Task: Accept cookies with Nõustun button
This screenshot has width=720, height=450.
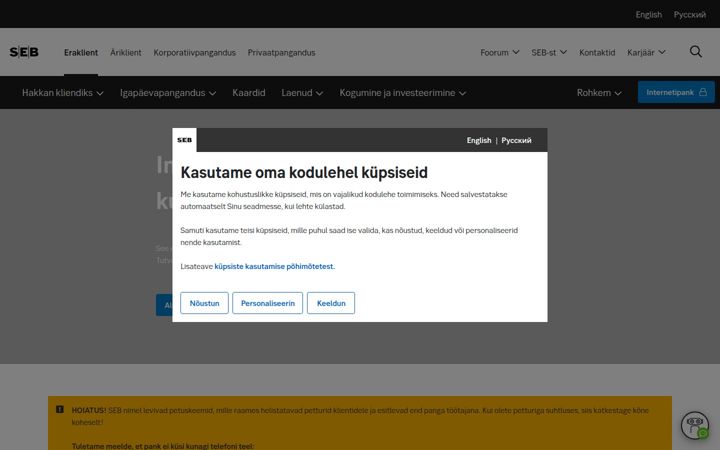Action: [204, 303]
